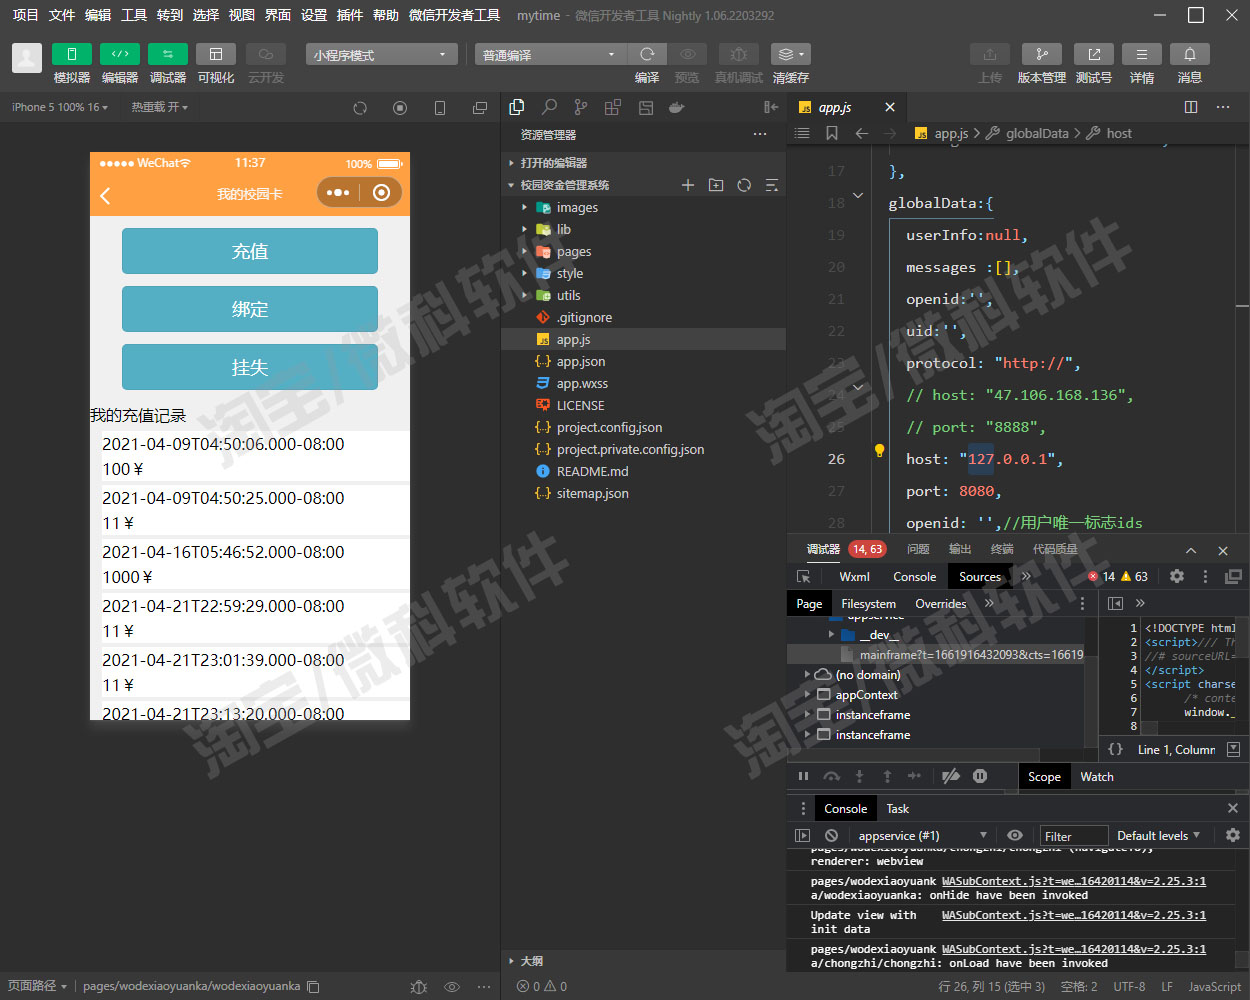Toggle the Debugger panel button
This screenshot has width=1250, height=1000.
point(168,54)
